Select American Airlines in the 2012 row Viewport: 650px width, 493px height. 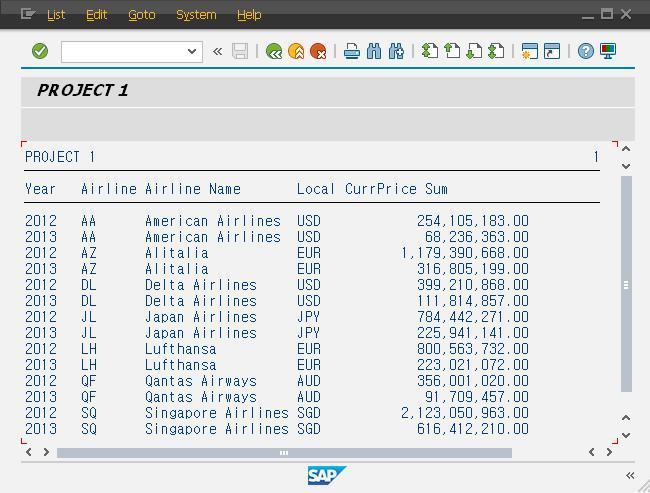213,221
